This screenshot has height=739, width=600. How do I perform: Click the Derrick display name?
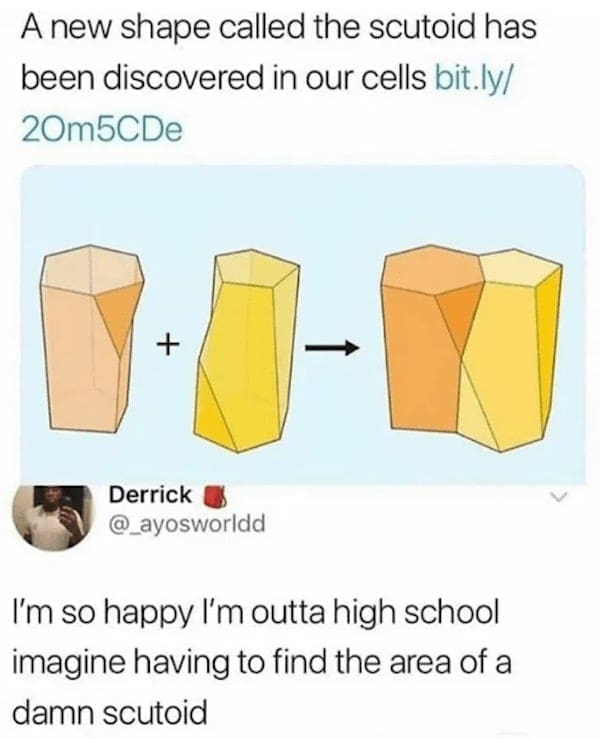coord(151,495)
